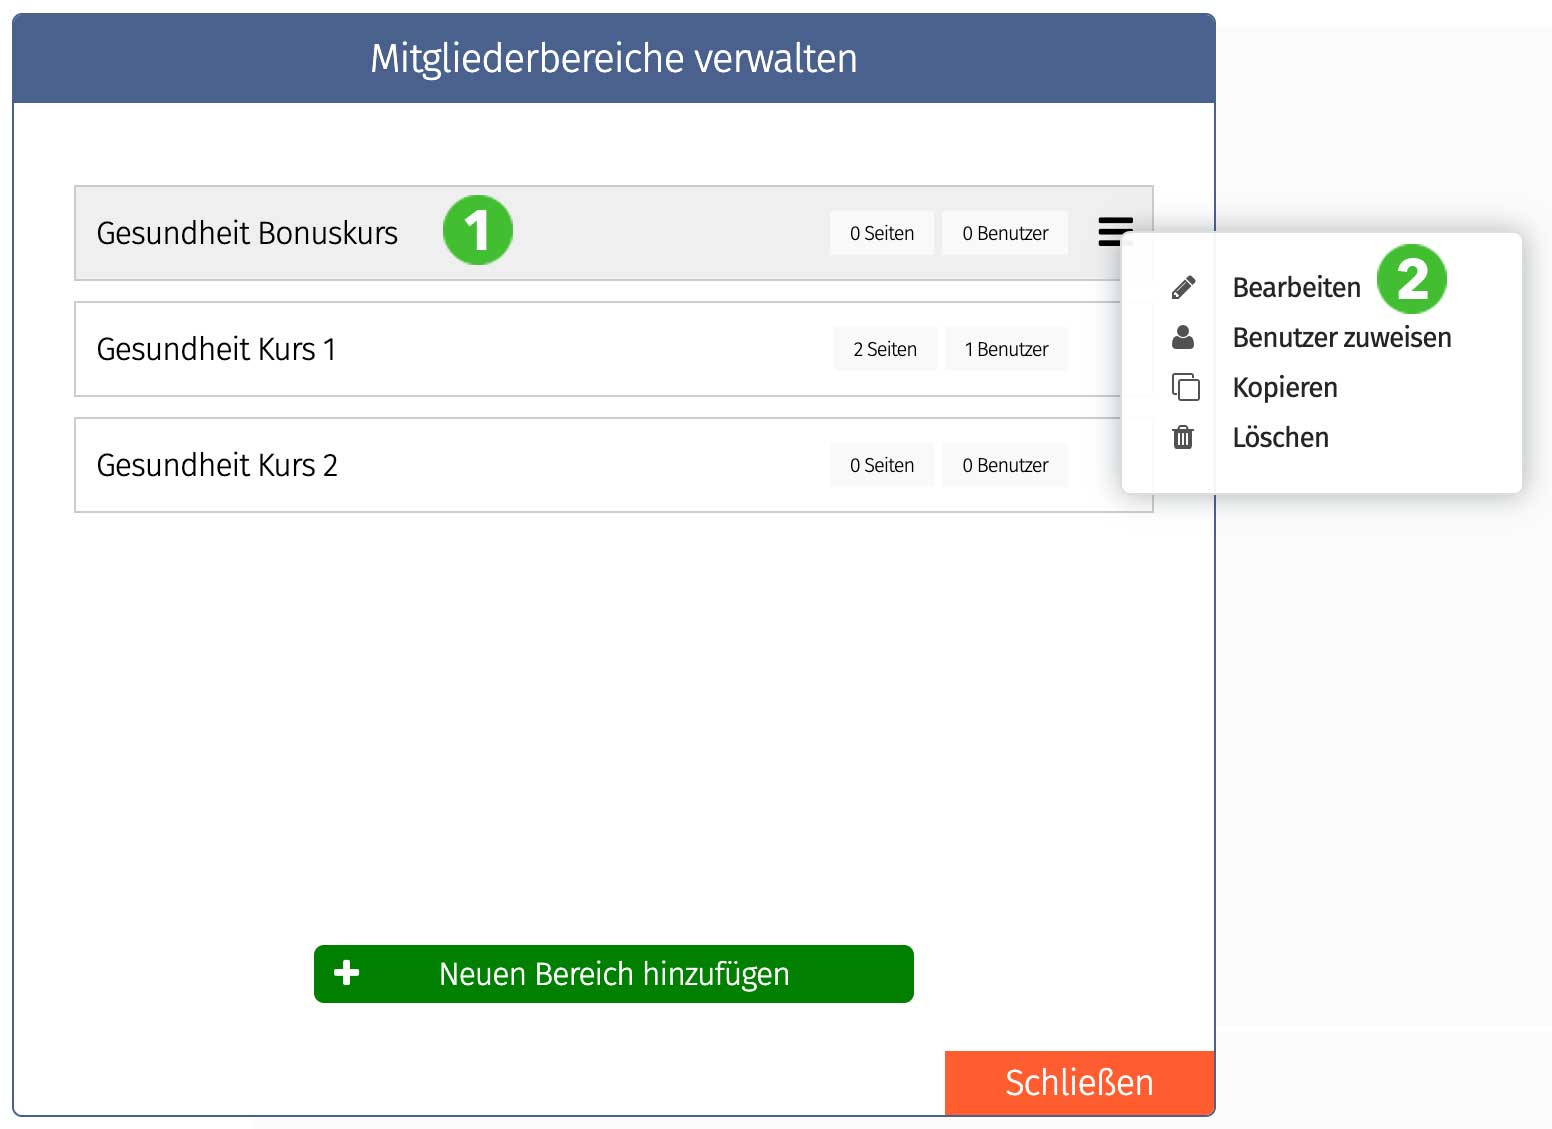Open the 2 Seiten badge for Gesundheit Kurs 1
The width and height of the screenshot is (1552, 1129).
tap(884, 348)
